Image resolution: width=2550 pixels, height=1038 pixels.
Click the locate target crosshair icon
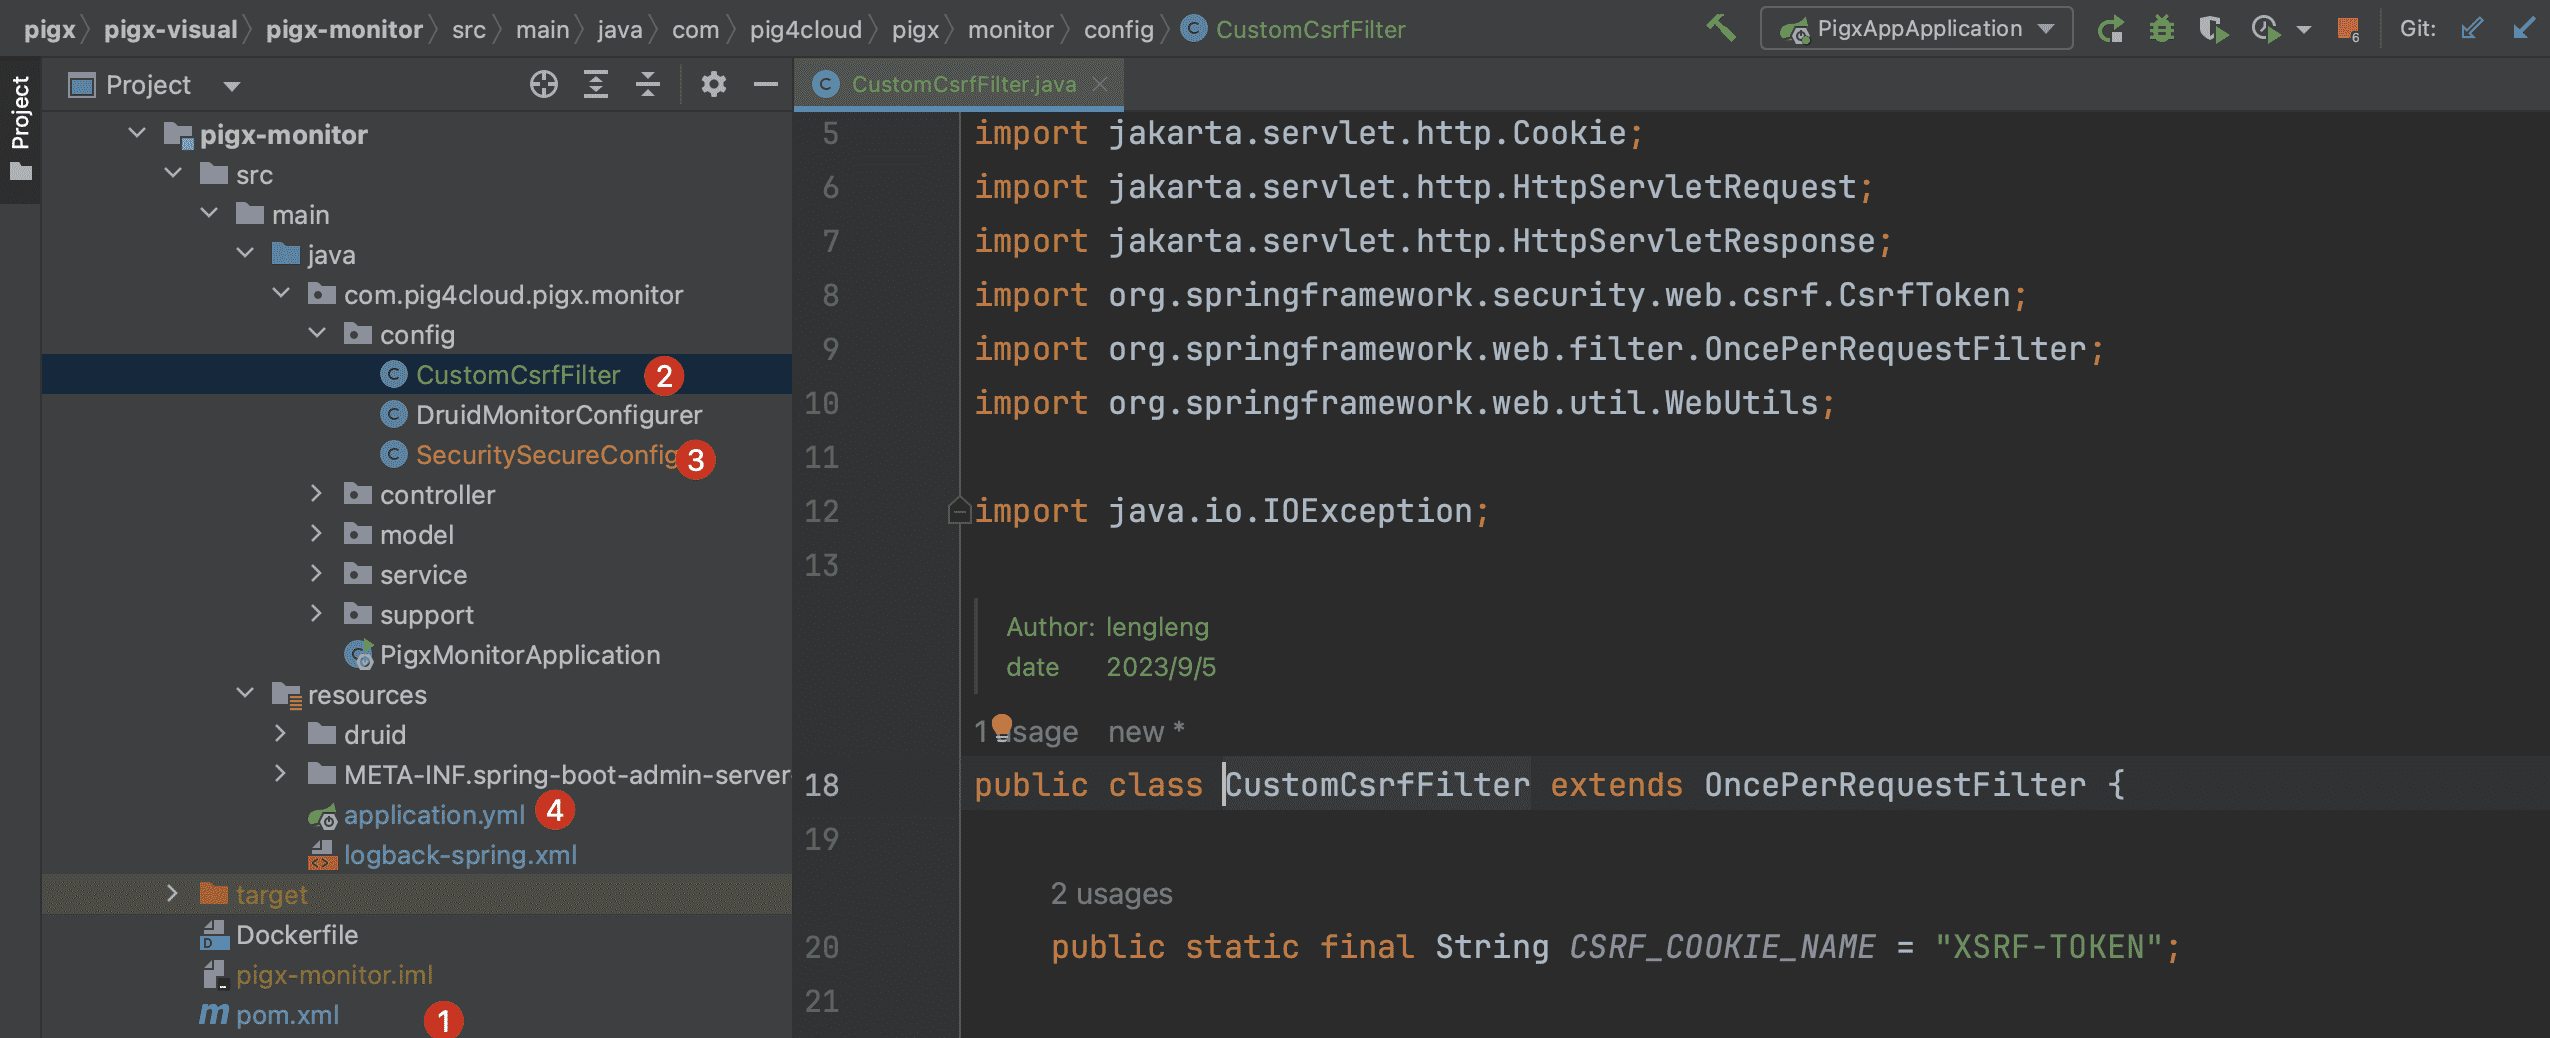tap(543, 85)
